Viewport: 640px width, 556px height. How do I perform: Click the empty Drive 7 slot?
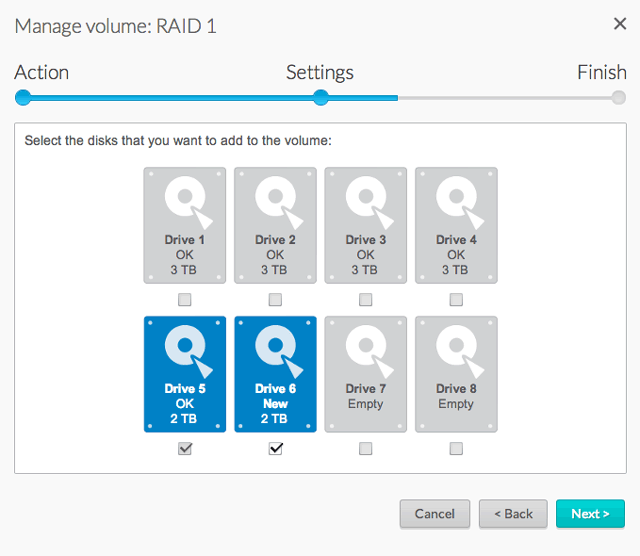point(366,374)
